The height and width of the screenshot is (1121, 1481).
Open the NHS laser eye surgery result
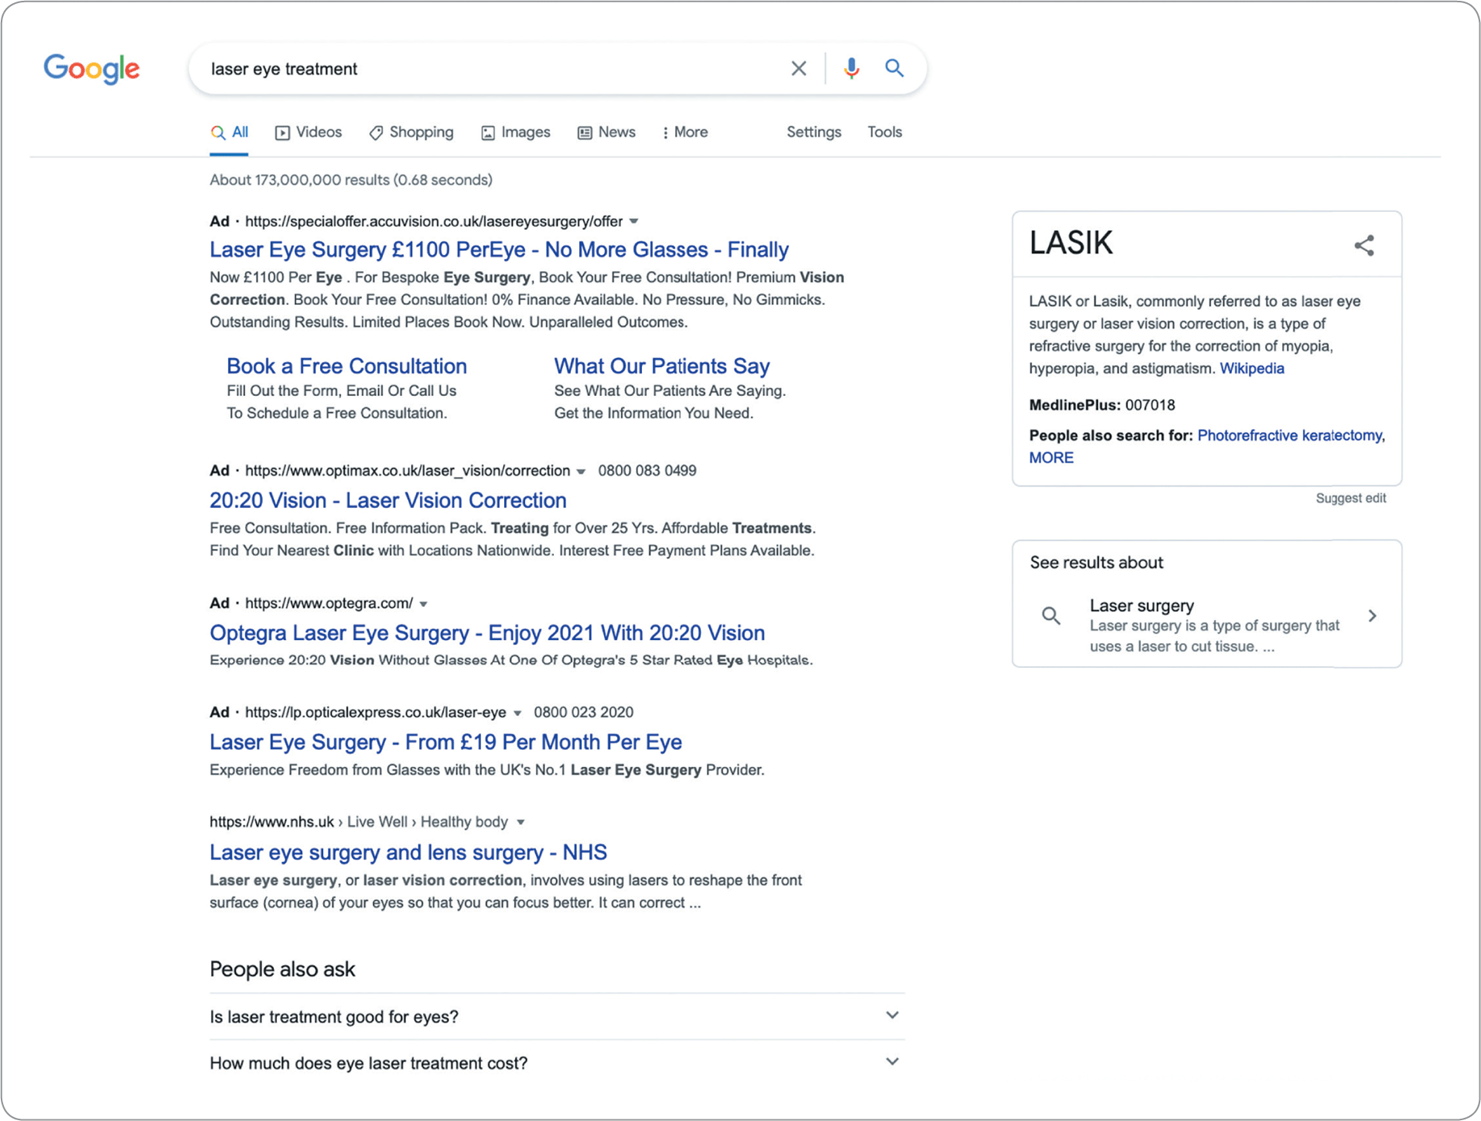click(x=408, y=852)
